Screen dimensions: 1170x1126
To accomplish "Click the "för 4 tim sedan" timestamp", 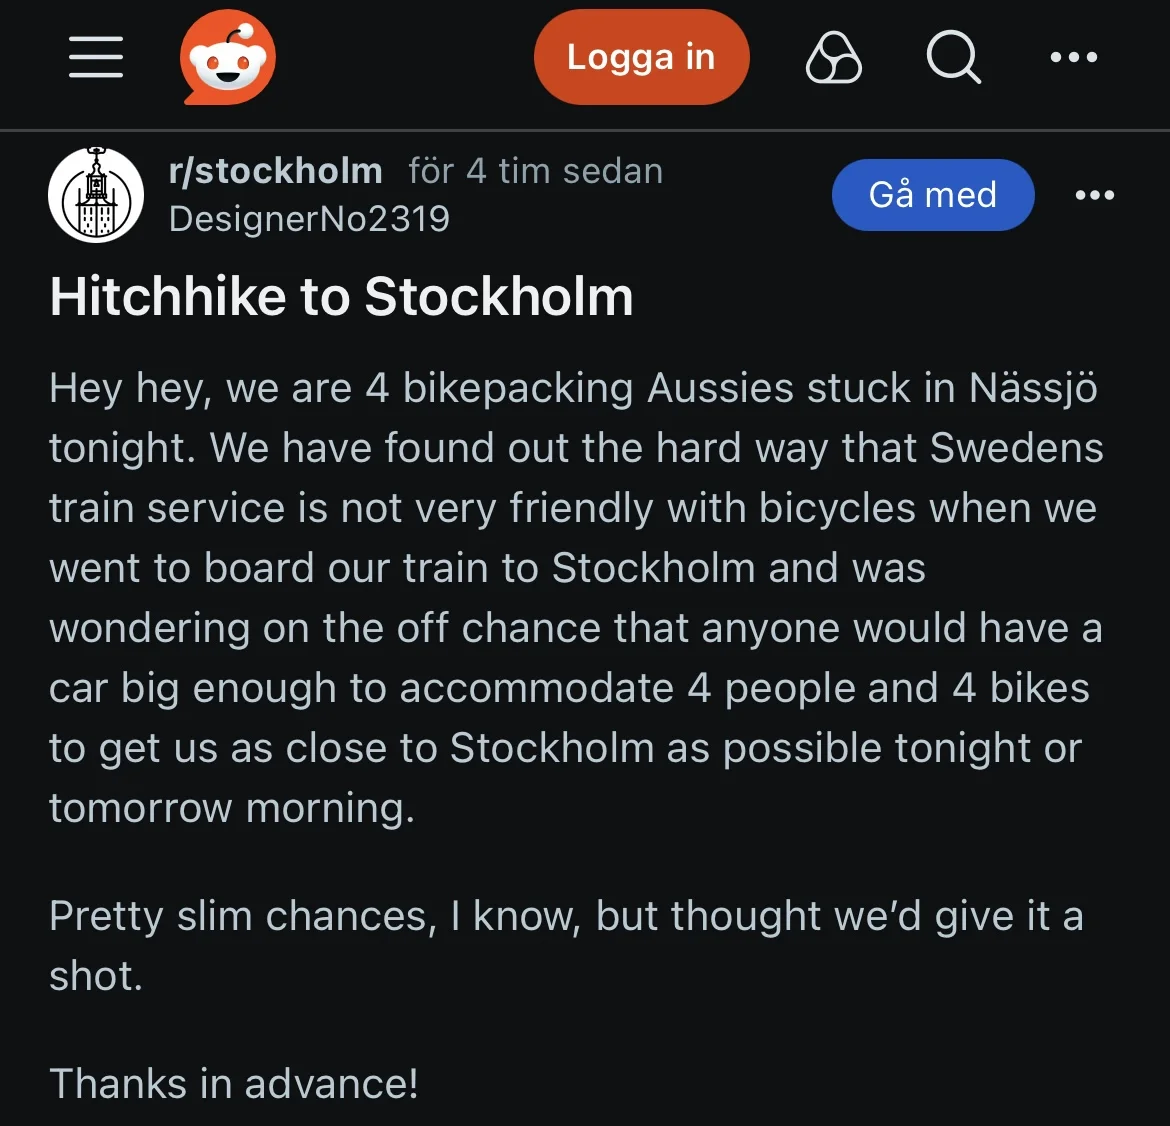I will 536,171.
